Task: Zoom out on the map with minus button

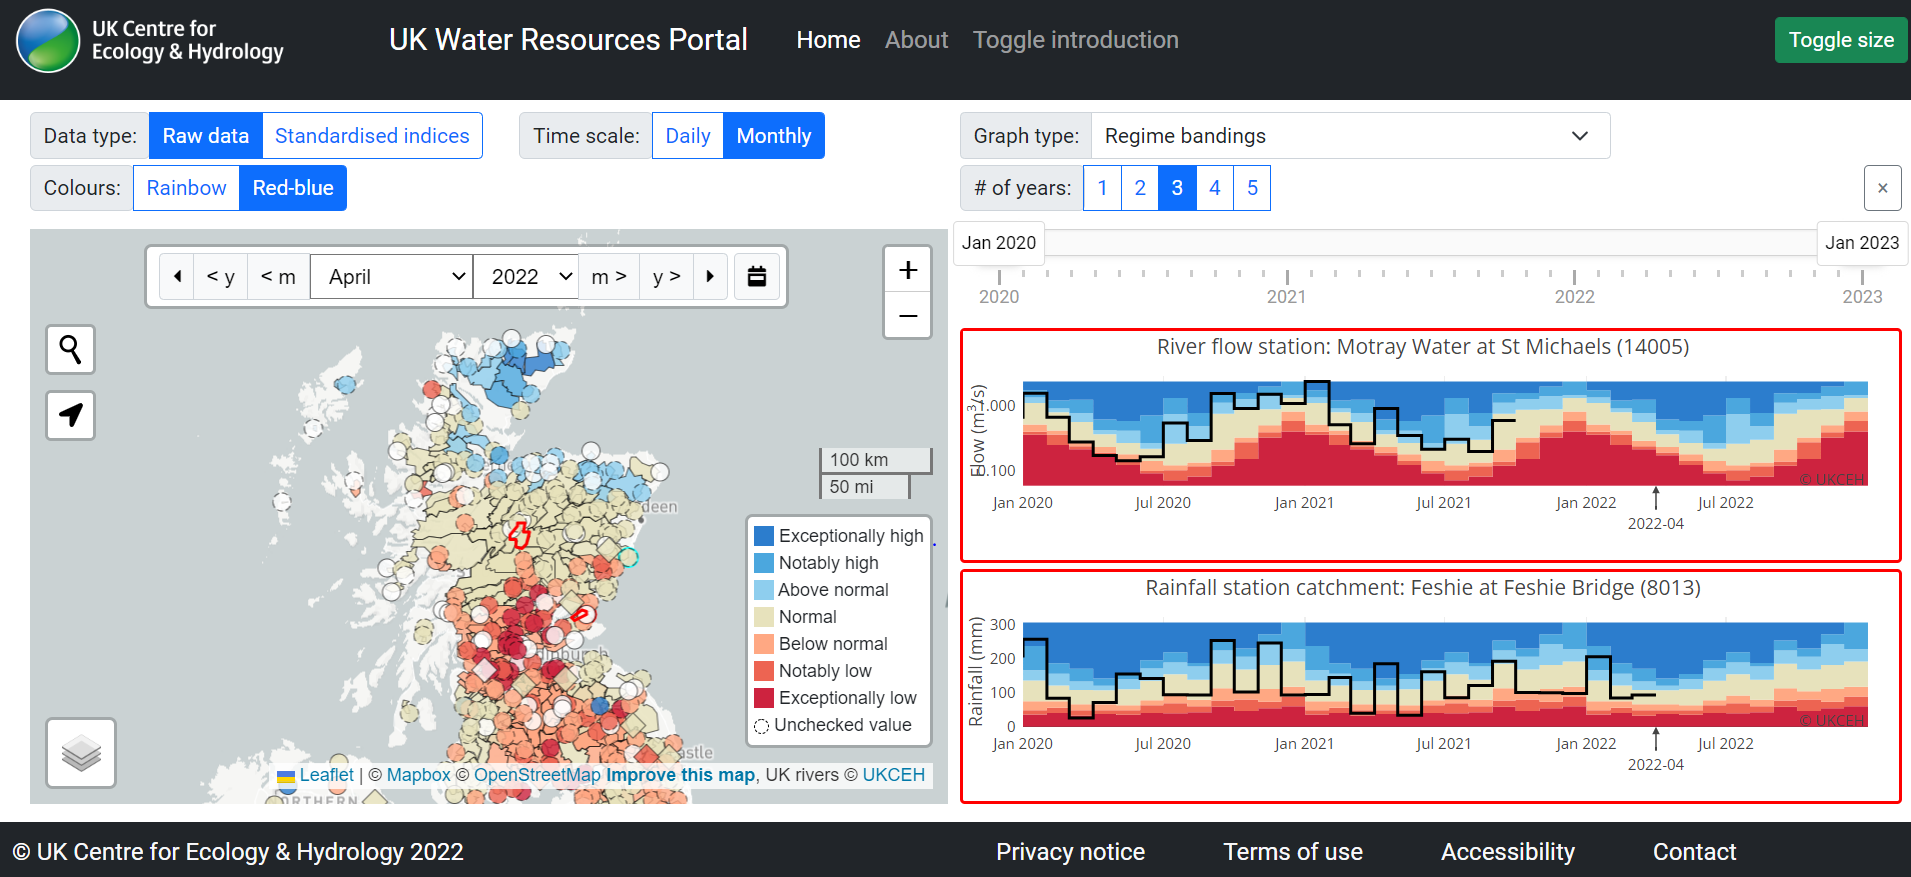Action: pos(908,316)
